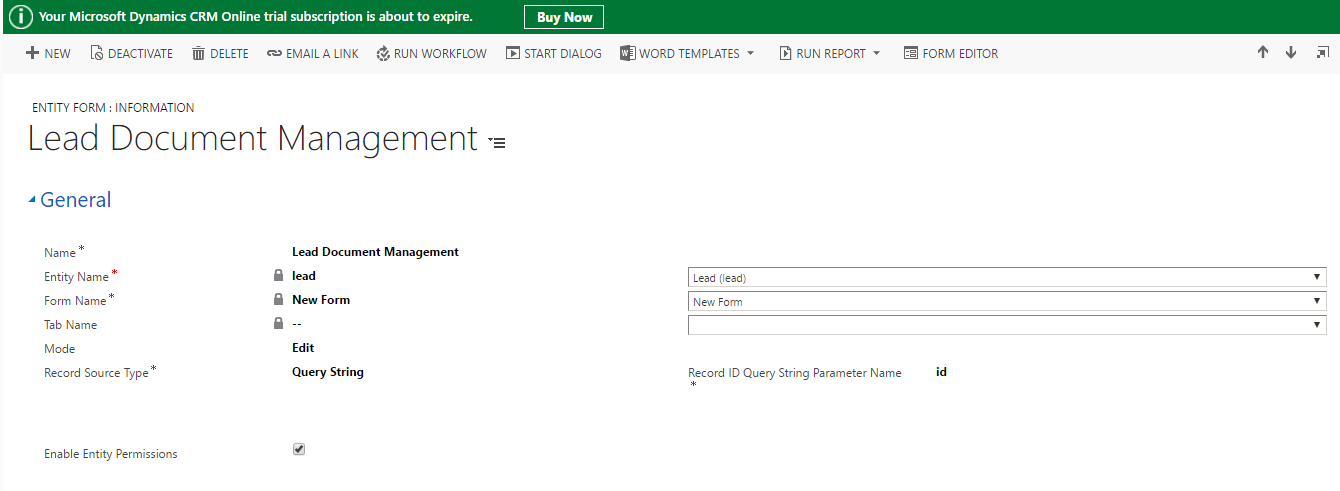
Task: Open the Run Report menu
Action: (829, 53)
